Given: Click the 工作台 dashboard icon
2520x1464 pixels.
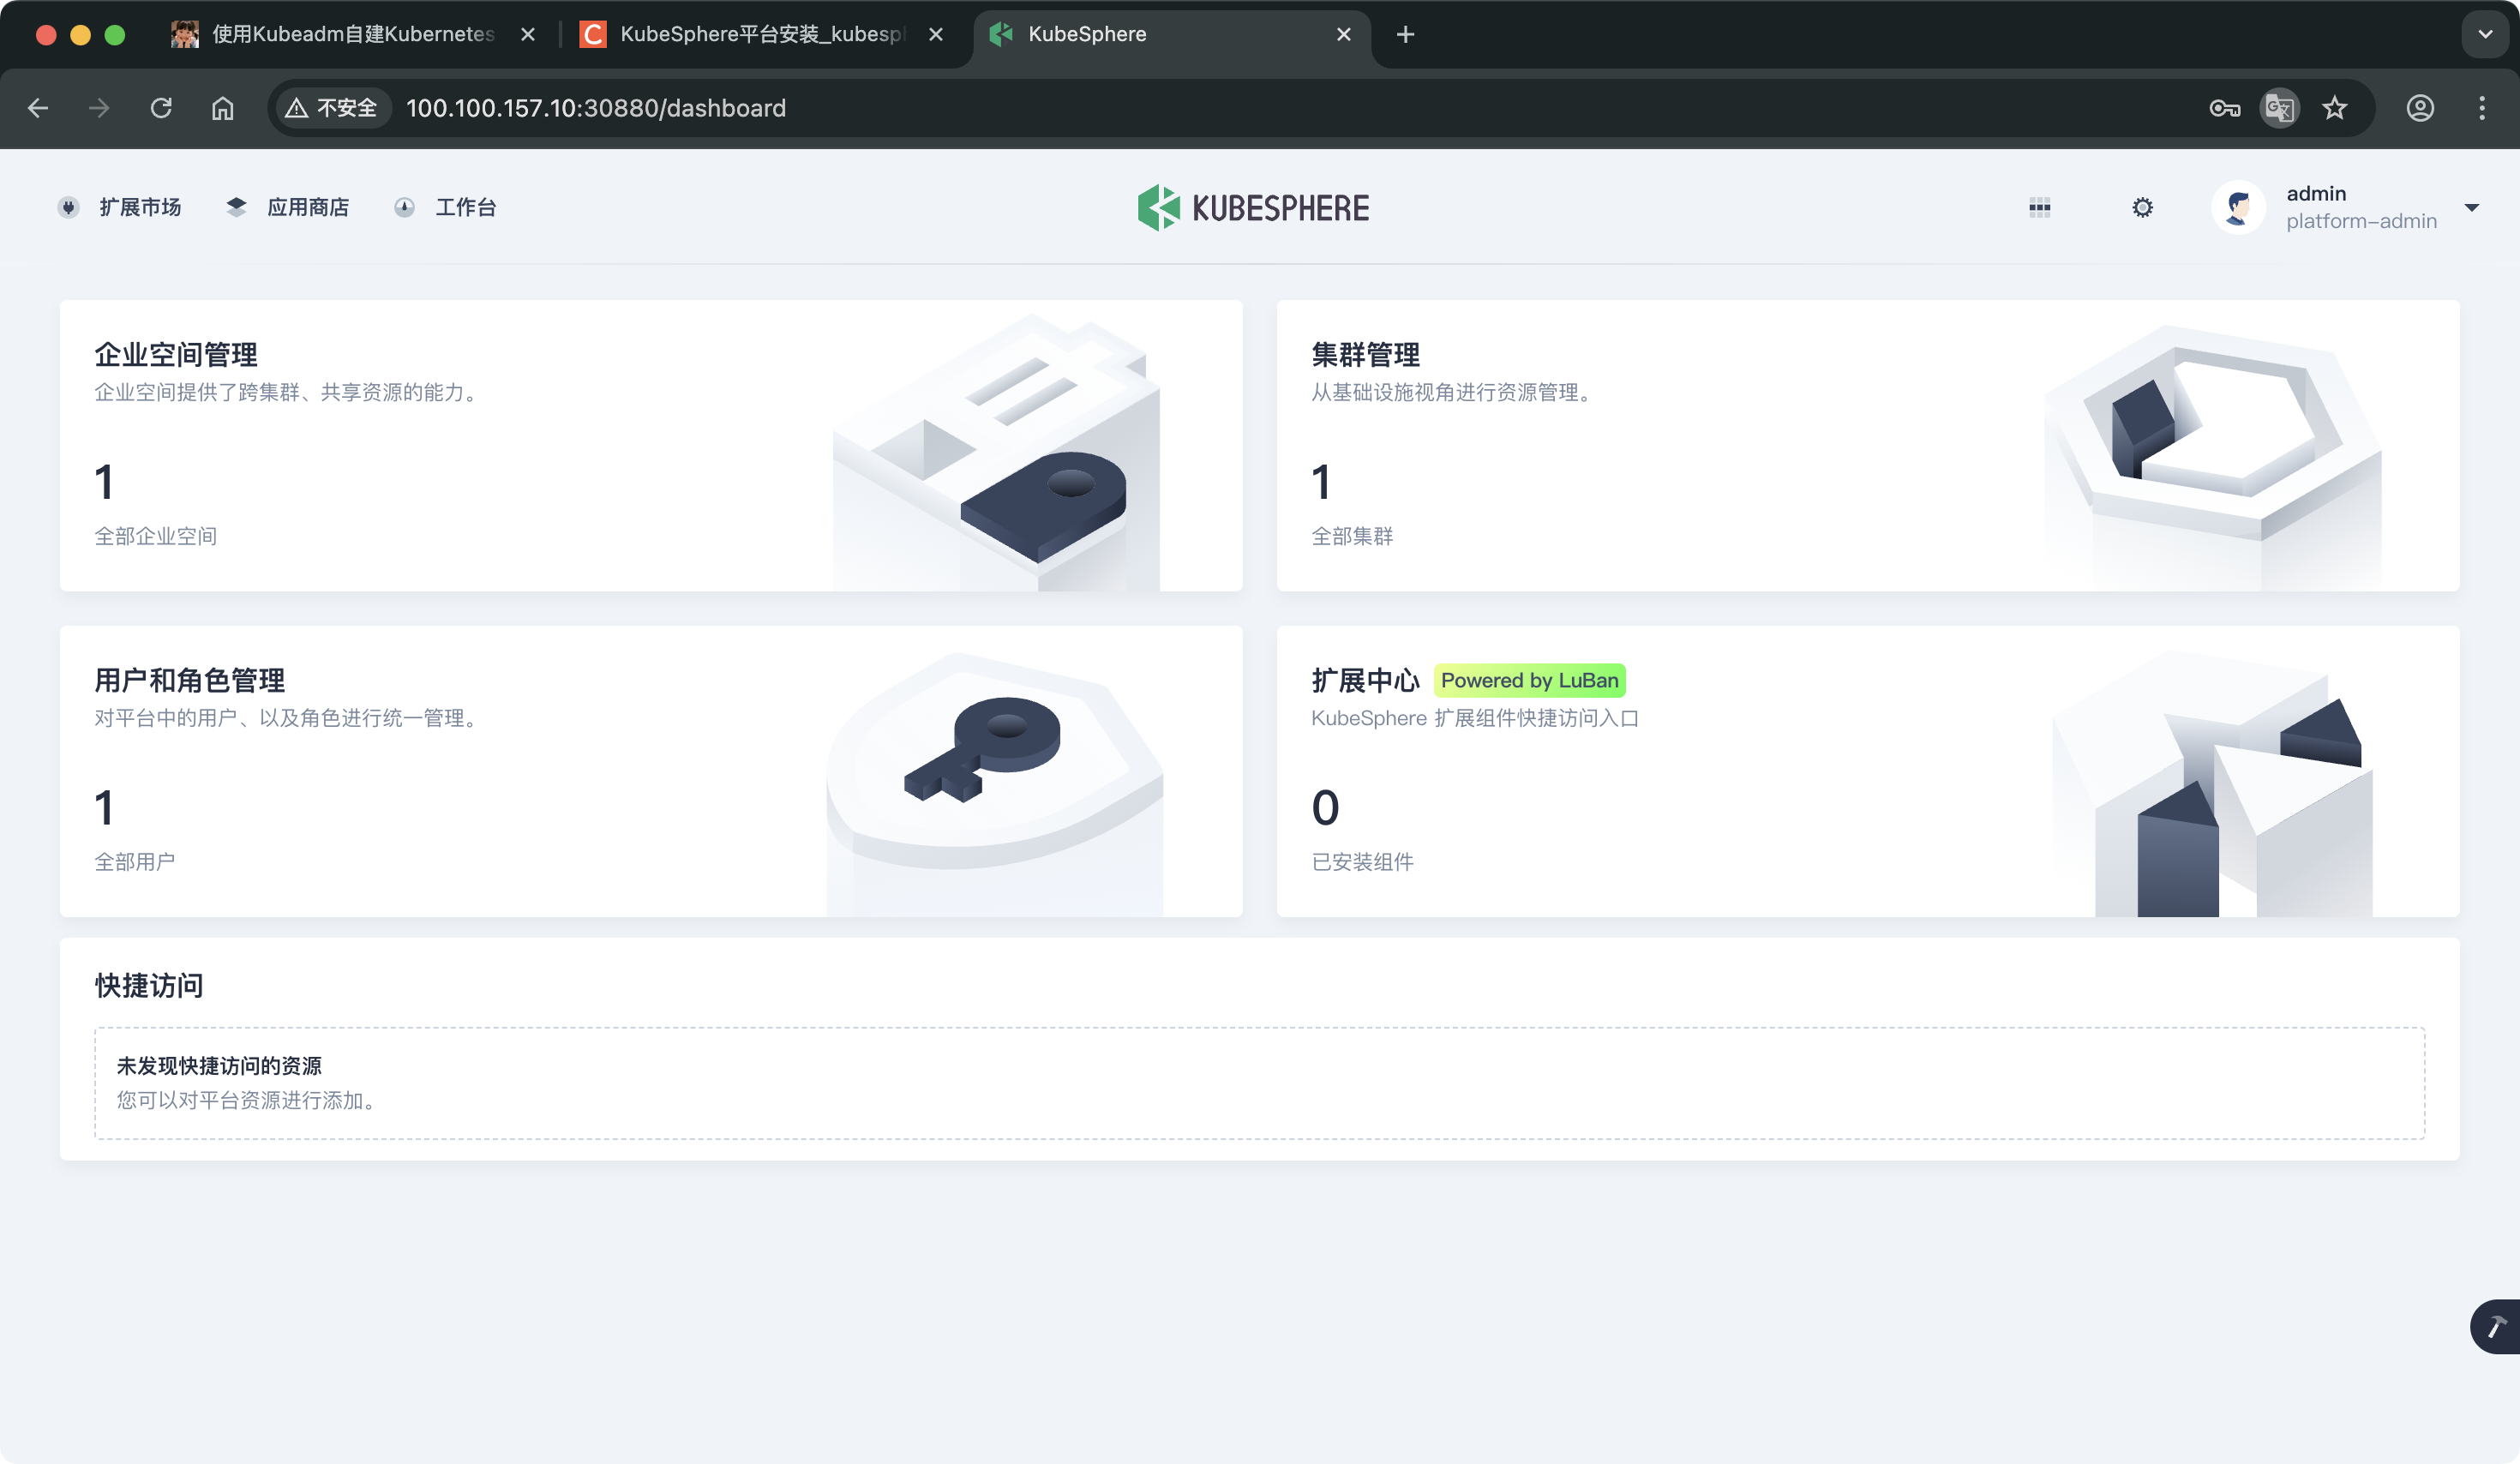Looking at the screenshot, I should (404, 207).
